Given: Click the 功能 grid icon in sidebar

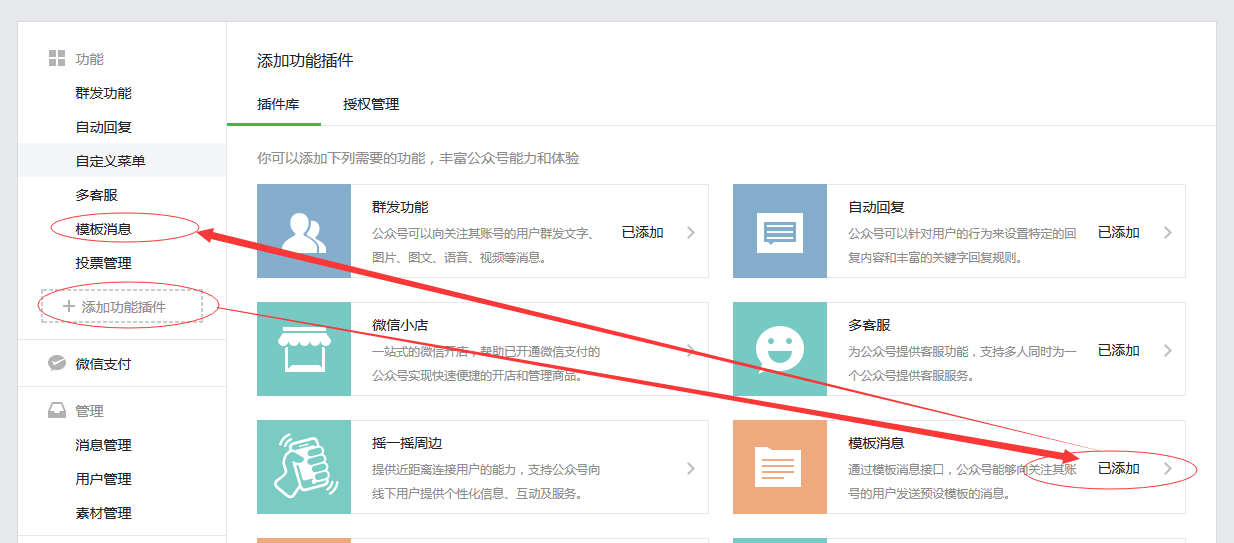Looking at the screenshot, I should tap(57, 59).
